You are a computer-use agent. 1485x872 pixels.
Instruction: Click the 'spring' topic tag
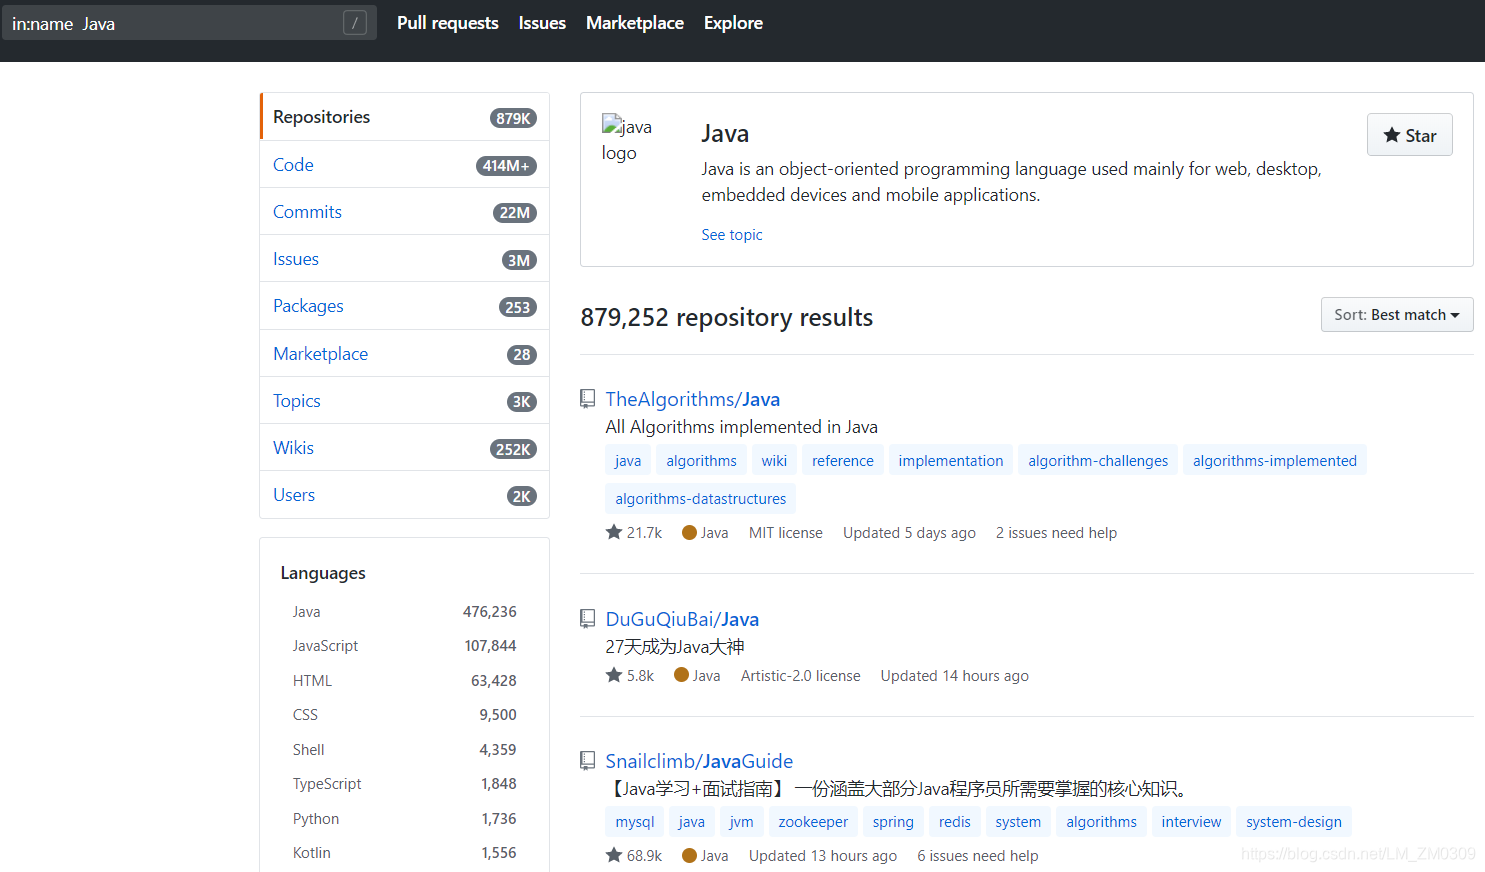(893, 821)
